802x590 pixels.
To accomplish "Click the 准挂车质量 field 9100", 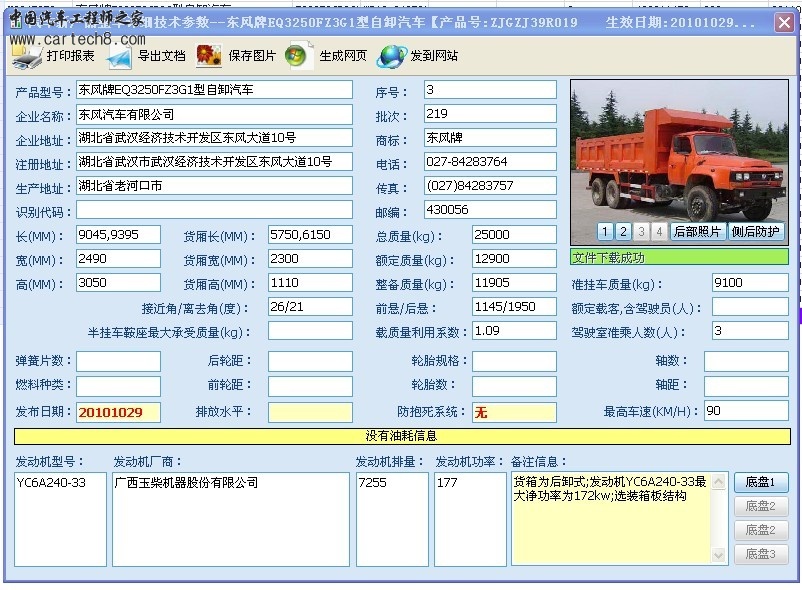I will tap(750, 283).
